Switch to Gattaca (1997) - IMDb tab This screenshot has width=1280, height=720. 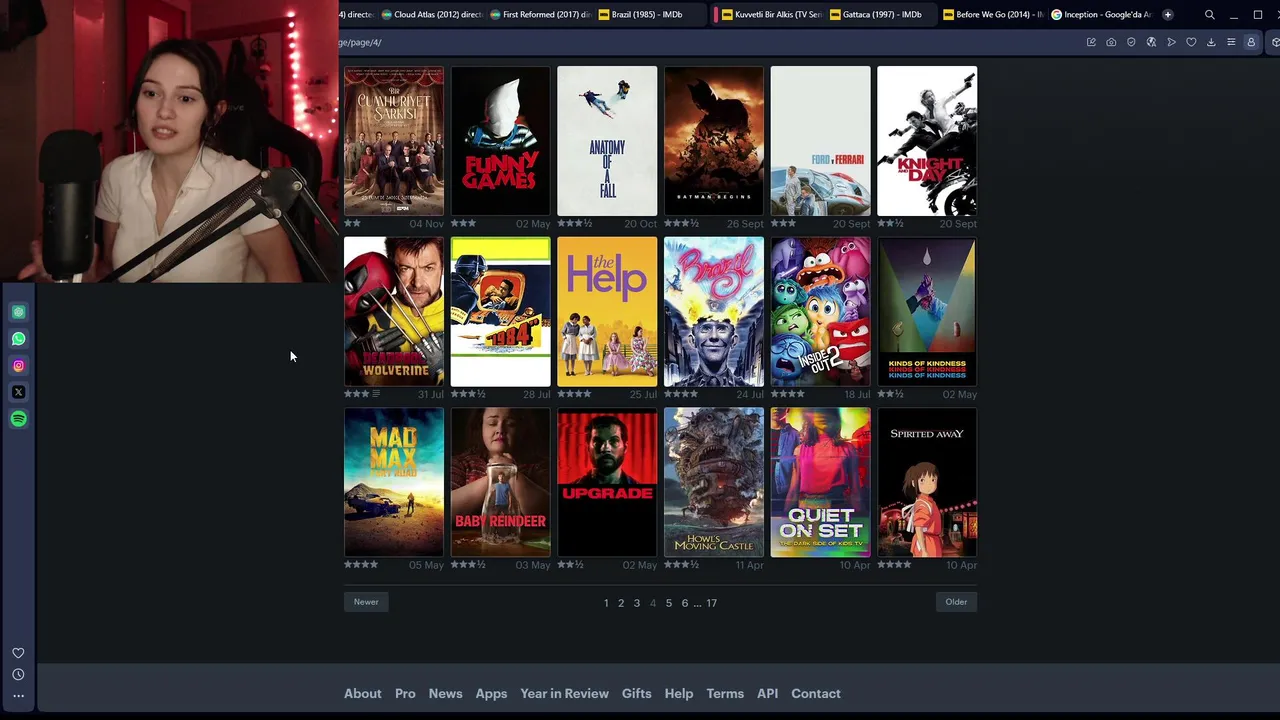pyautogui.click(x=882, y=14)
